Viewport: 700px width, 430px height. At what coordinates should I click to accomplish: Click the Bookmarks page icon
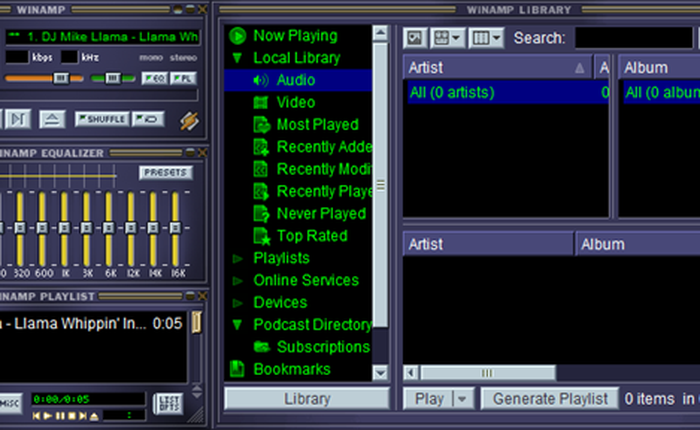(238, 369)
